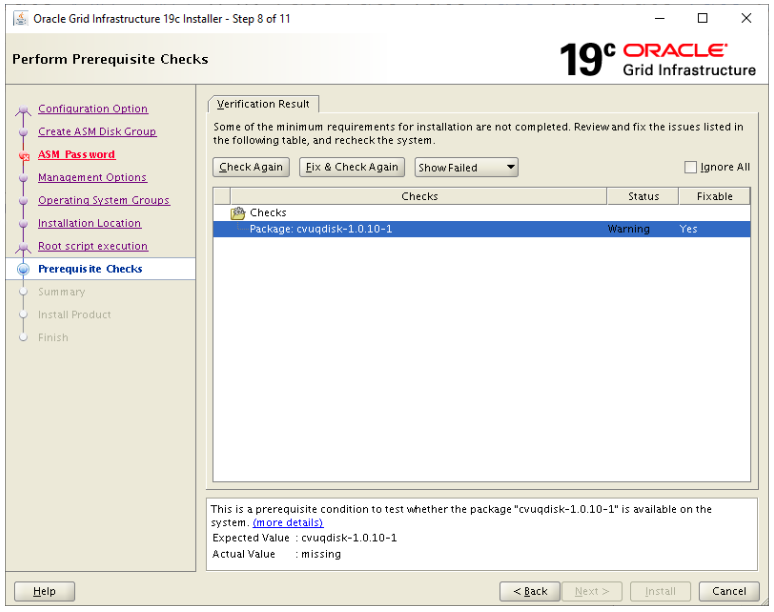
Task: Click the ASM Password error step icon
Action: pyautogui.click(x=24, y=155)
